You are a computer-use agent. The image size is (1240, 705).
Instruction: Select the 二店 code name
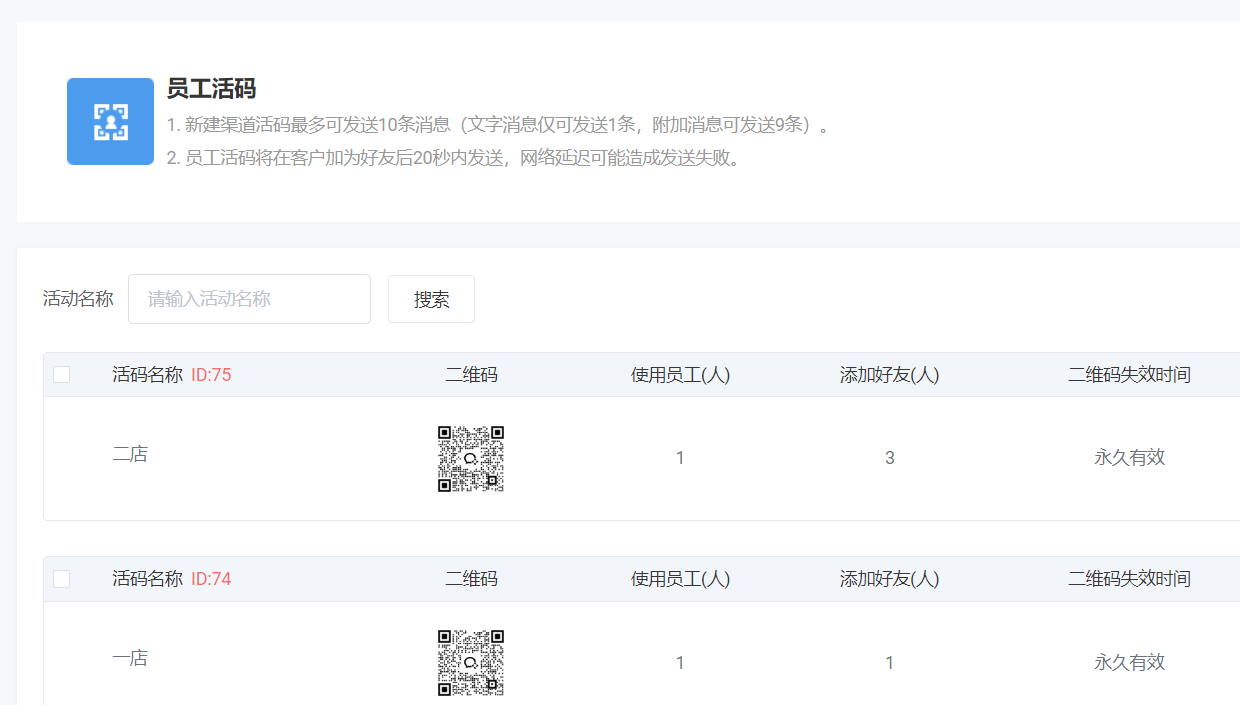130,454
